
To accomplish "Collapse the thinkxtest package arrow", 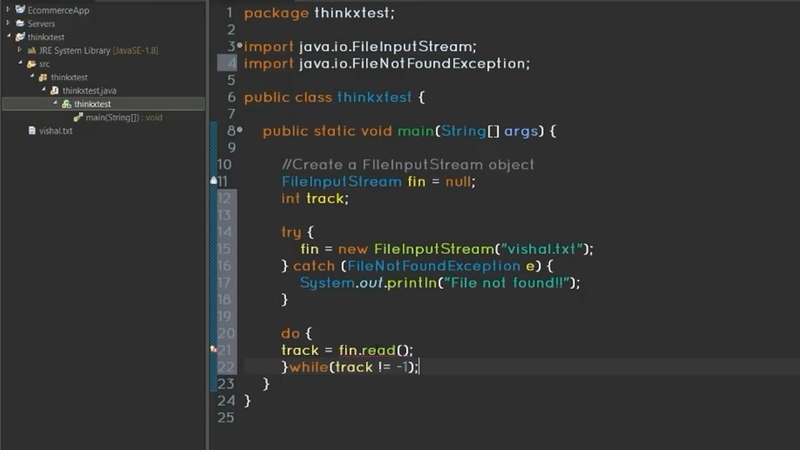I will (x=32, y=76).
